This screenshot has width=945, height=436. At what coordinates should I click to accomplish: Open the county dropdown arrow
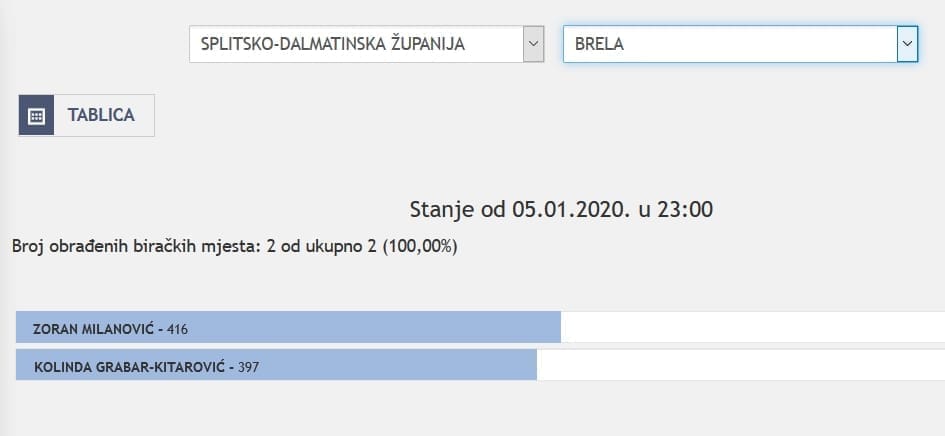click(534, 44)
